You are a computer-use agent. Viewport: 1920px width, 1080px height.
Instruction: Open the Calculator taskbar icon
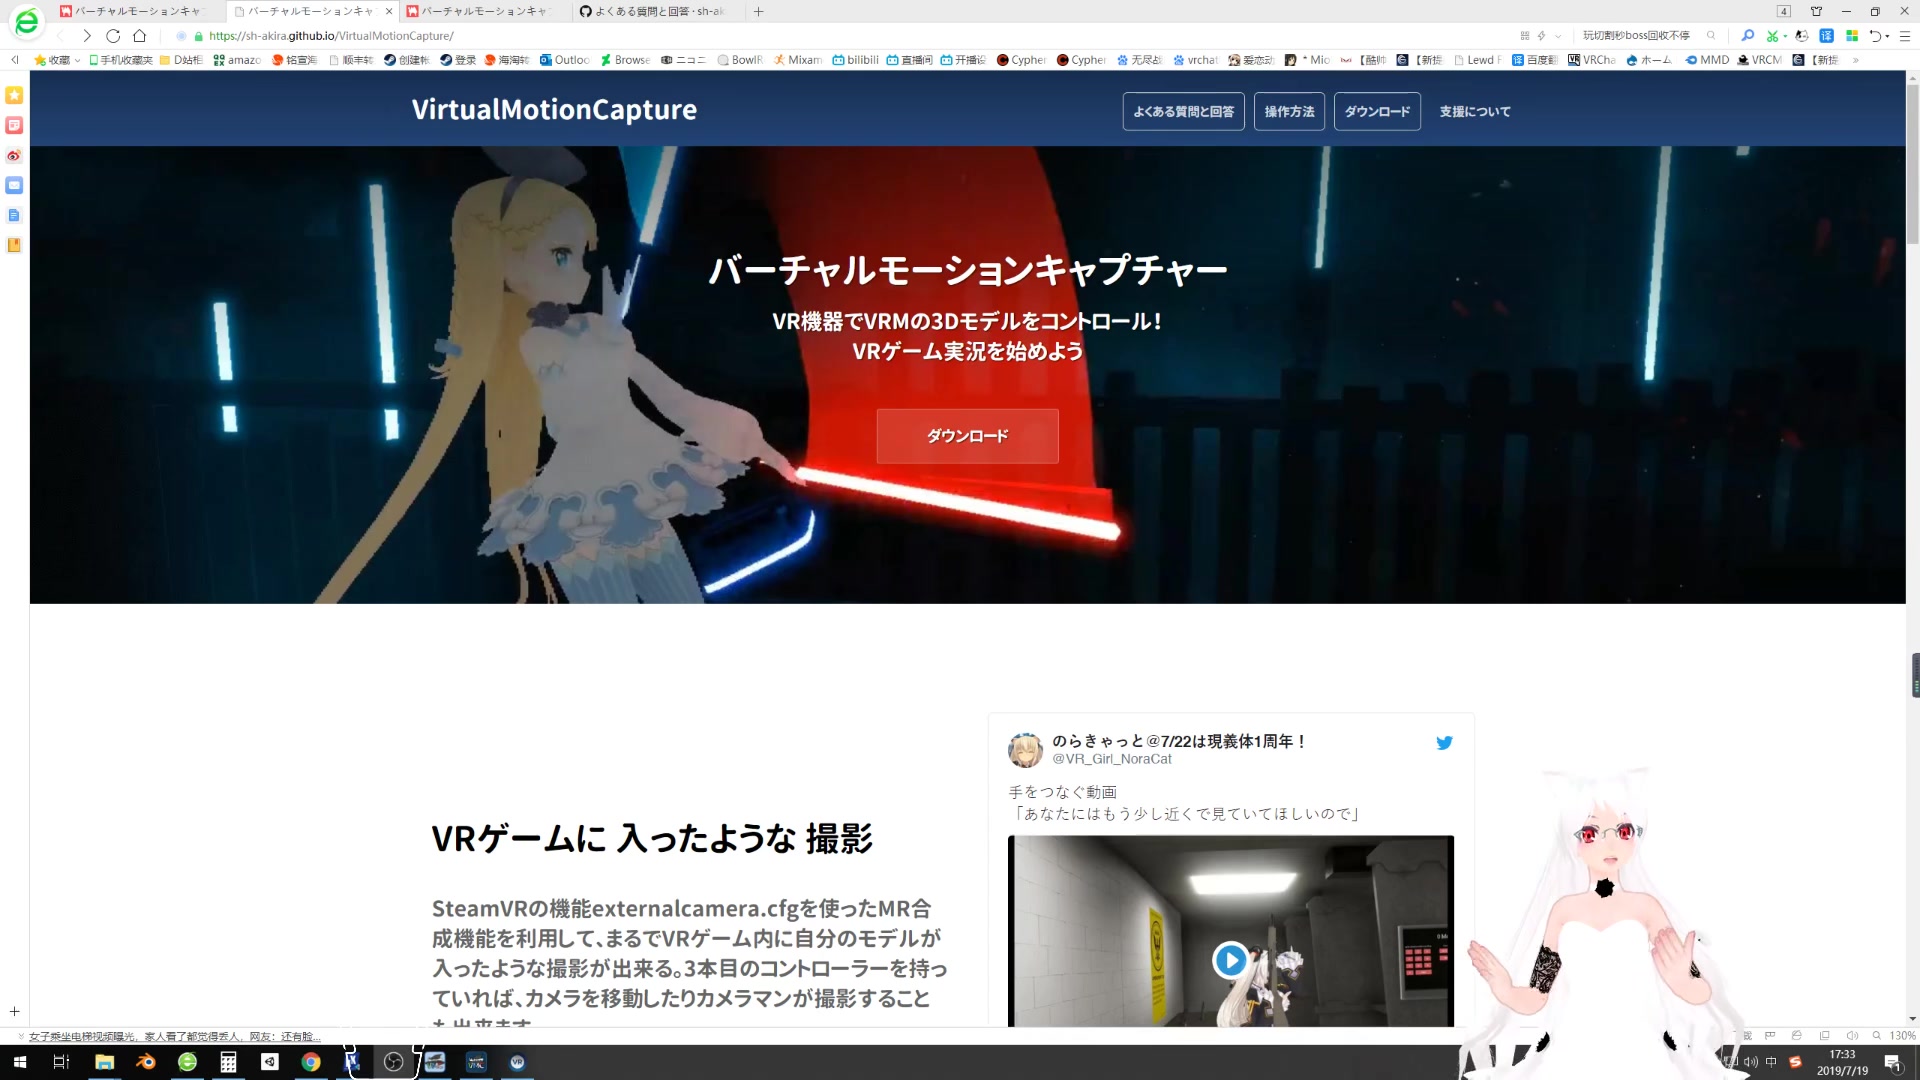pyautogui.click(x=228, y=1062)
